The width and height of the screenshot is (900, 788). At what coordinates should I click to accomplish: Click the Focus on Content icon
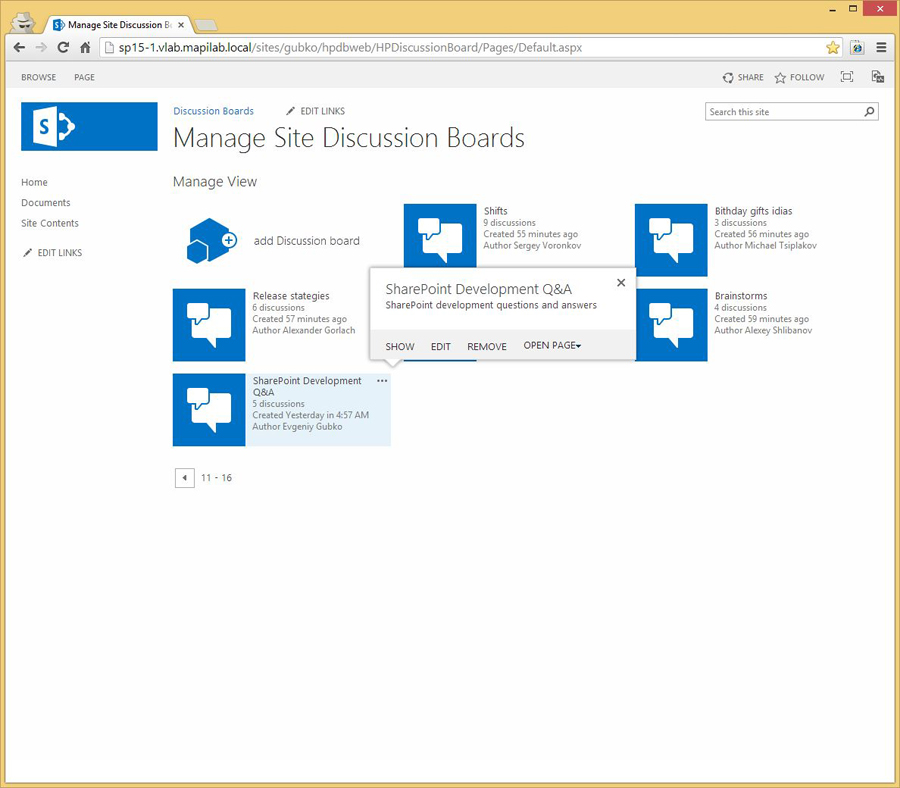click(847, 77)
